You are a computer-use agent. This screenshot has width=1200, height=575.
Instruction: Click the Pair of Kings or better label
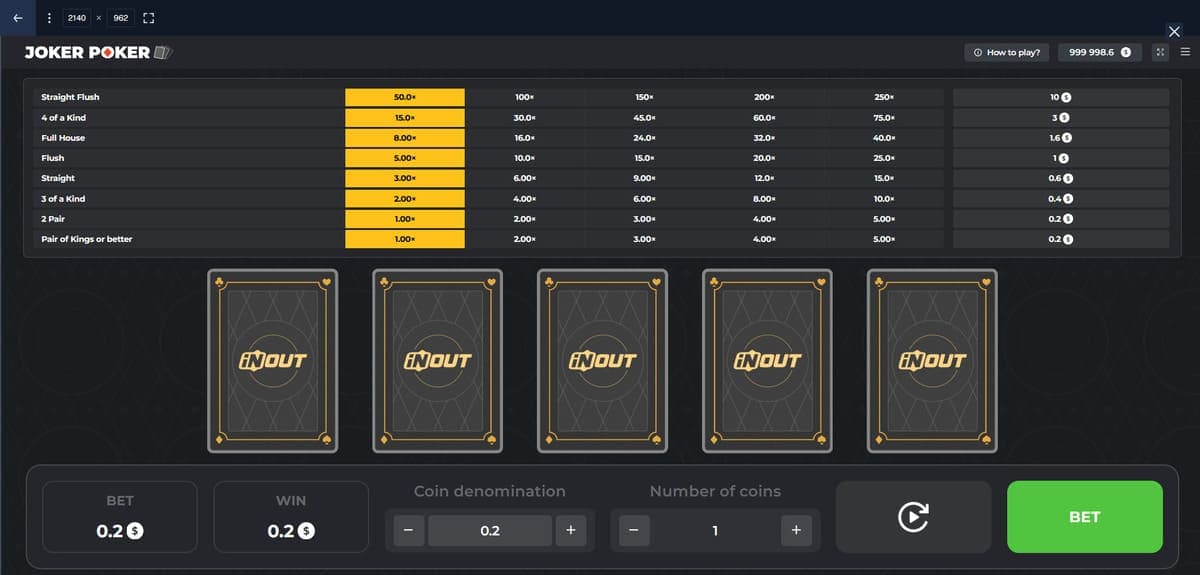click(86, 239)
